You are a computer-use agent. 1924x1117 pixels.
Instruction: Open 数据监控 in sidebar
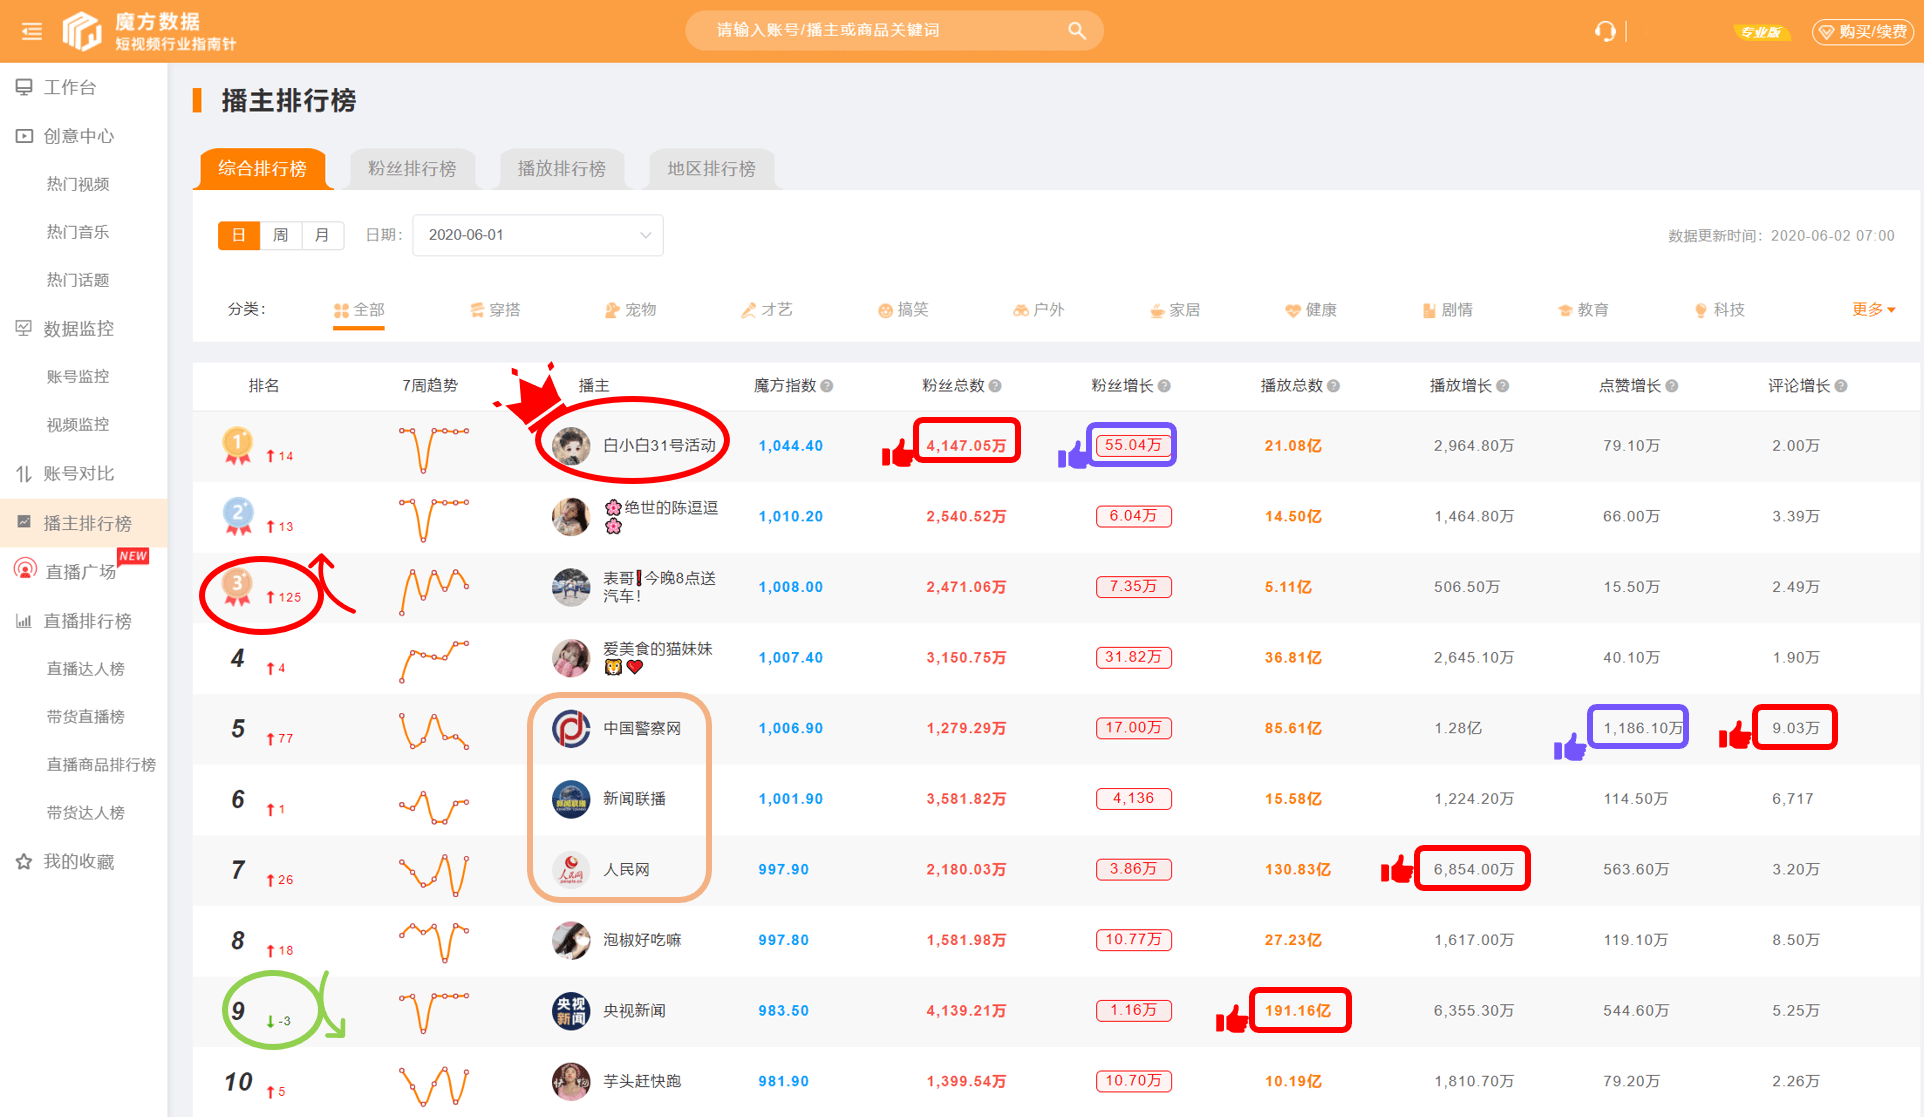click(x=79, y=328)
